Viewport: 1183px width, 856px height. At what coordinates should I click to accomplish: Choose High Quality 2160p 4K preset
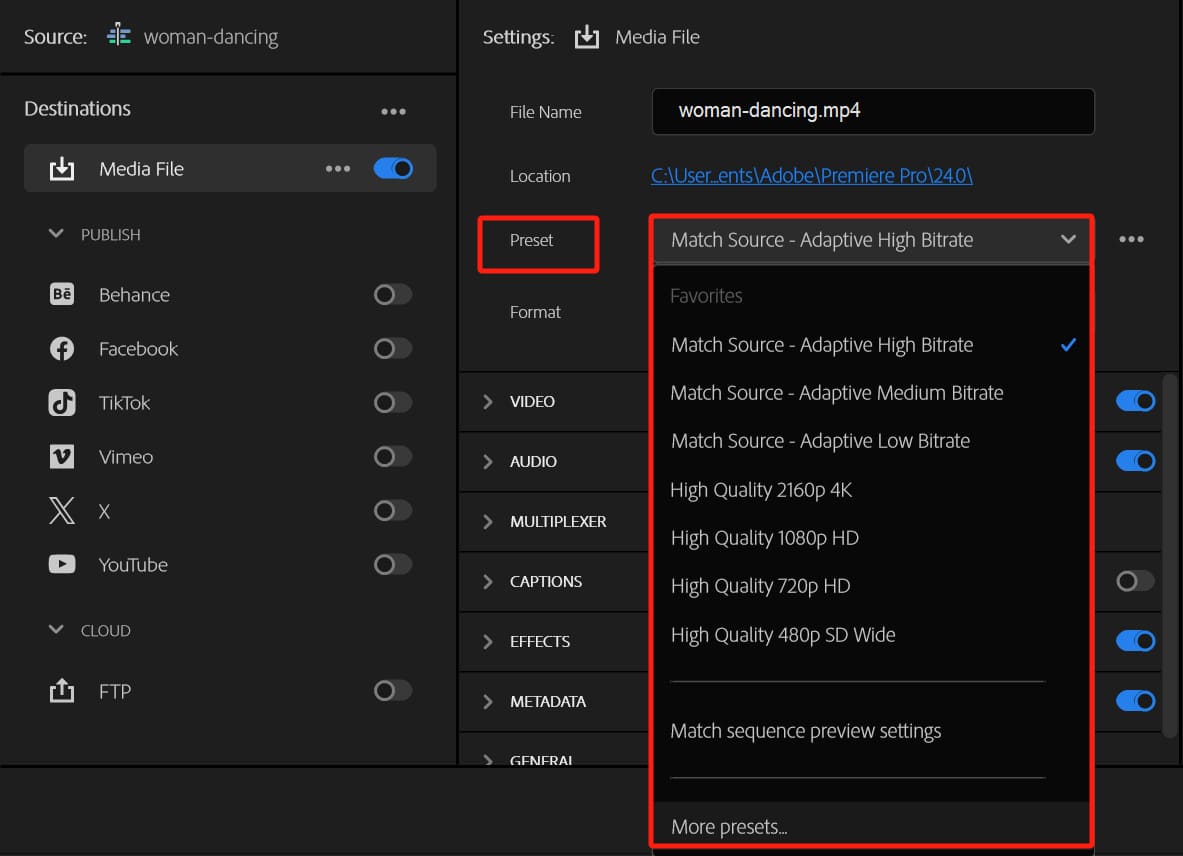click(871, 489)
